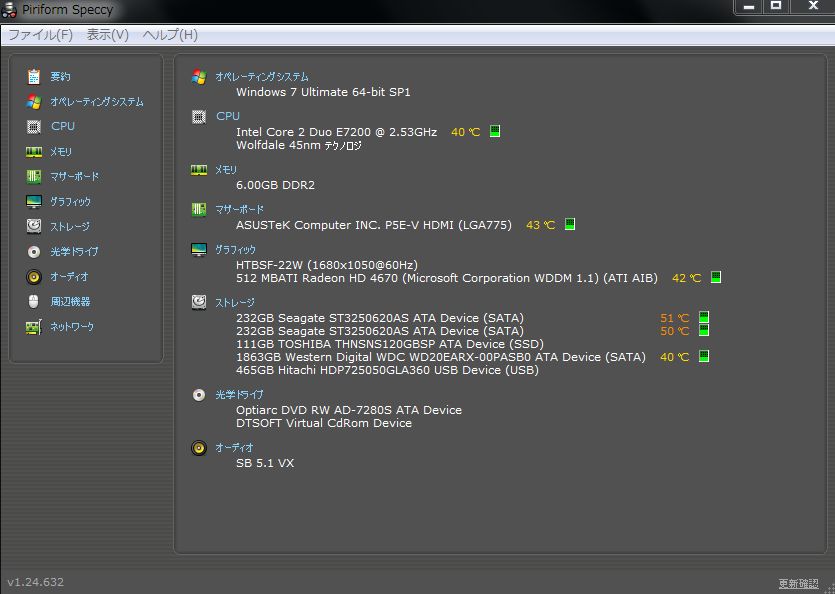Click the マザーボード icon in sidebar
Screen dimensions: 835x594
tap(34, 176)
